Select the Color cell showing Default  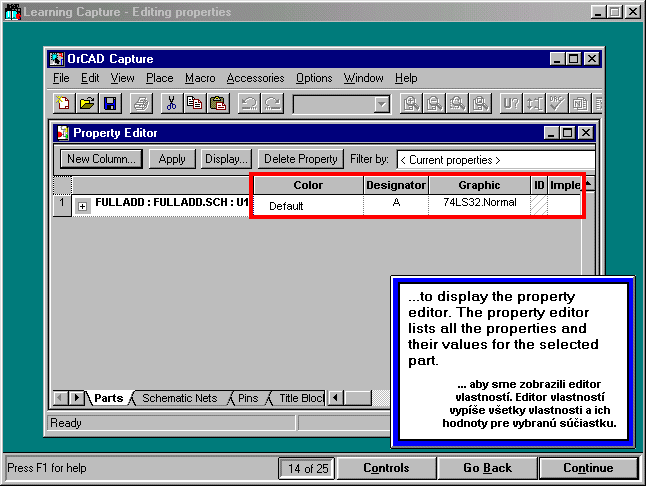[x=308, y=205]
